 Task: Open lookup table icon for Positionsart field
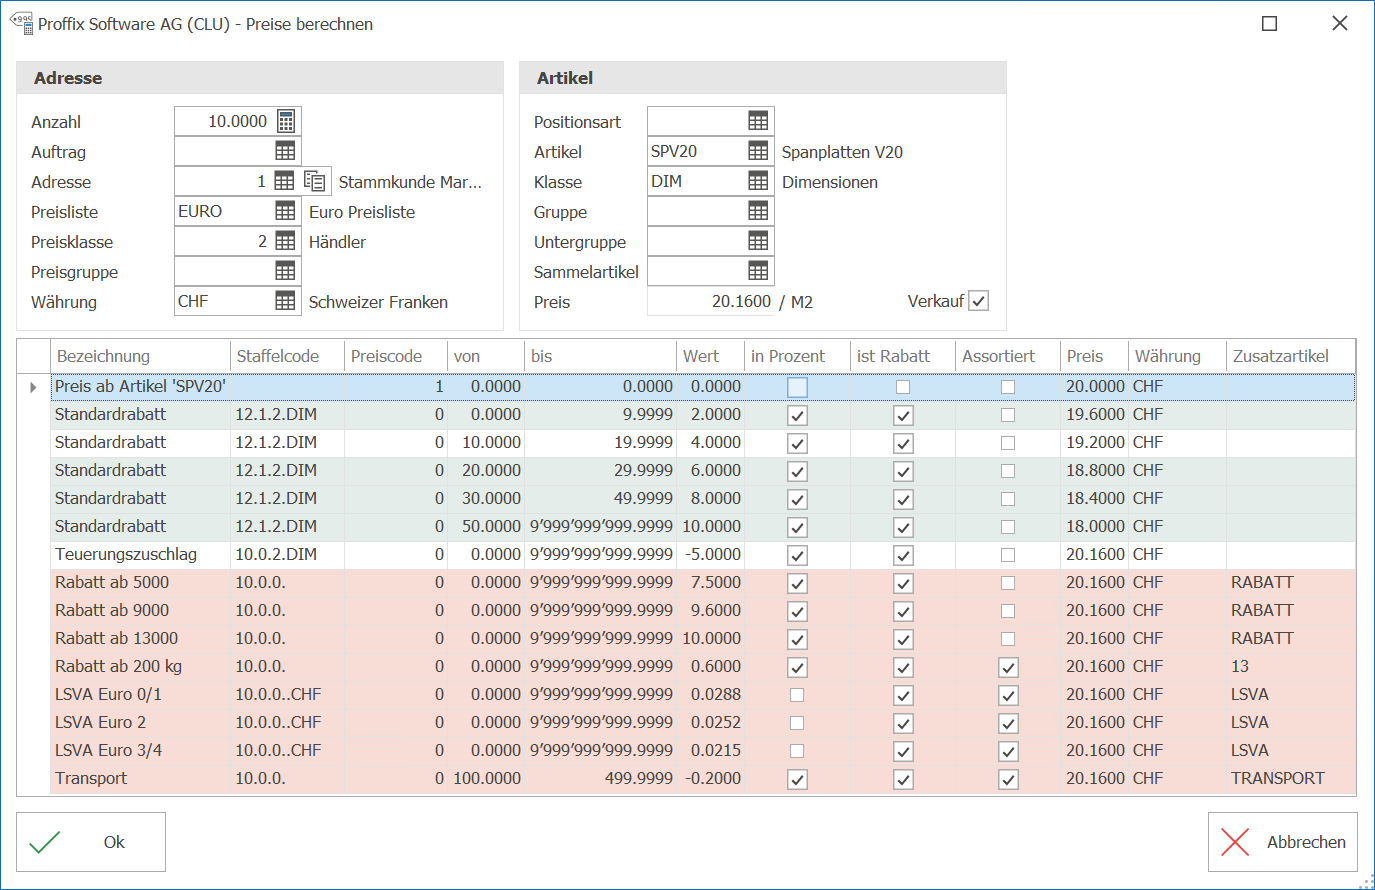(758, 121)
